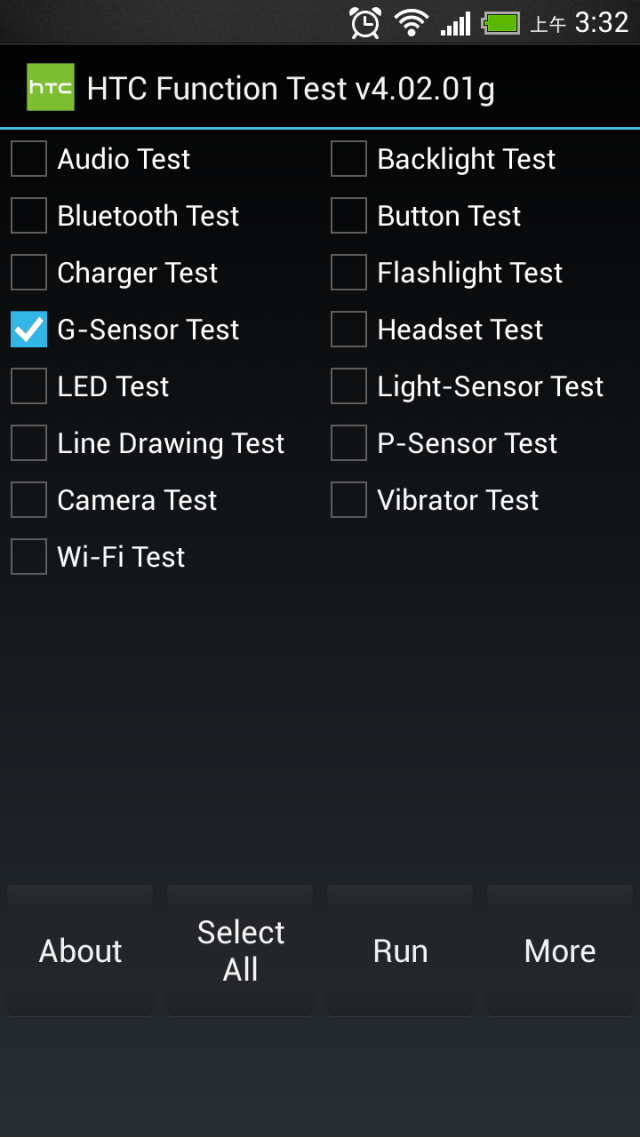The width and height of the screenshot is (640, 1138).
Task: Check the Wi-Fi Test box
Action: (29, 557)
